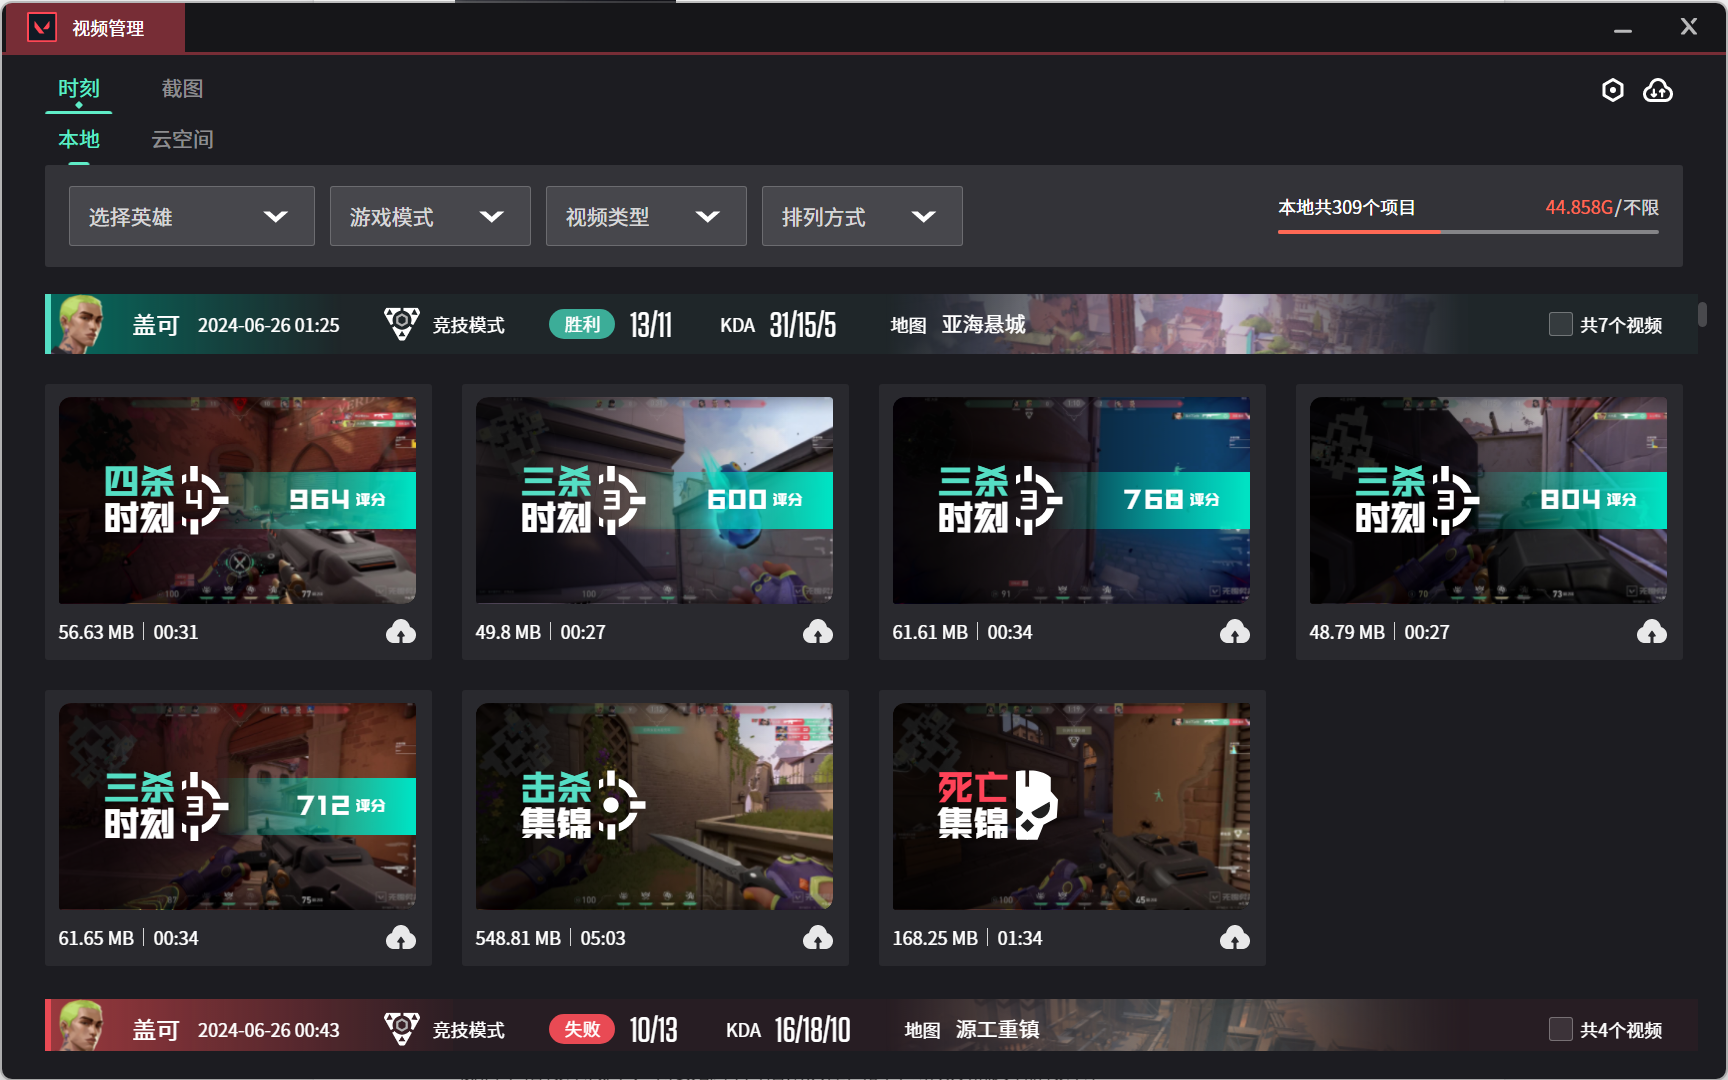
Task: Click the 胜利 result badge
Action: click(582, 324)
